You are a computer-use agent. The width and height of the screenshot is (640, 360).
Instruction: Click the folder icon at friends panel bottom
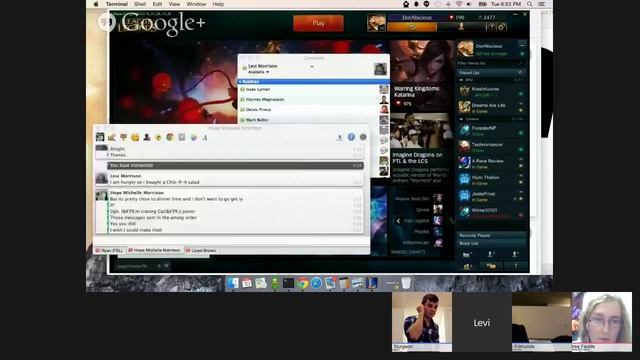pyautogui.click(x=491, y=266)
